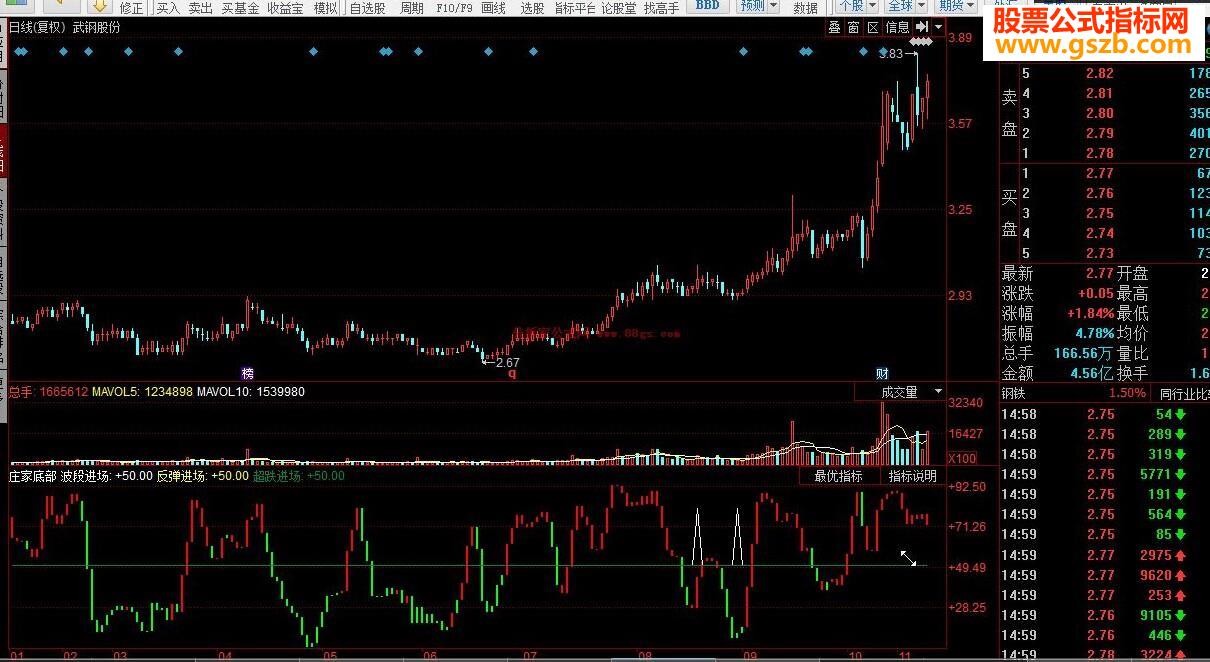Click the yellow down-arrow toolbar icon
Image resolution: width=1210 pixels, height=662 pixels.
100,6
